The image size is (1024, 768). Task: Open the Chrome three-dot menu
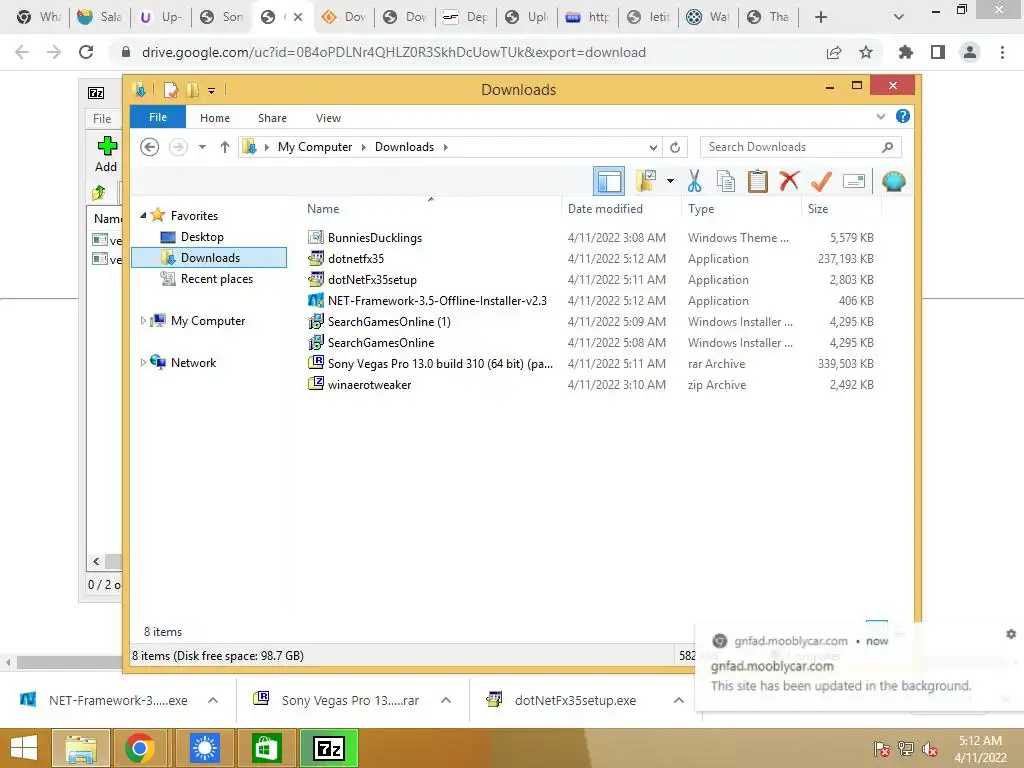(x=1002, y=52)
